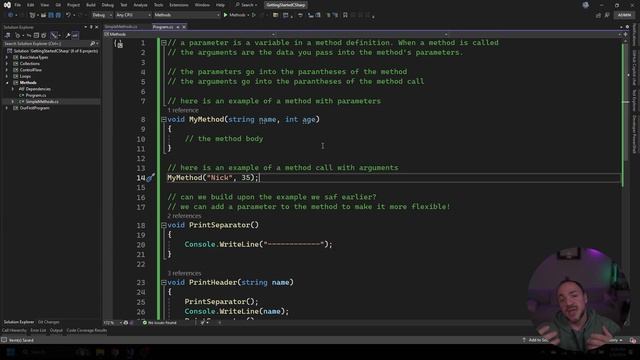This screenshot has width=640, height=360.
Task: Click the feedback icon top right
Action: pyautogui.click(x=607, y=15)
